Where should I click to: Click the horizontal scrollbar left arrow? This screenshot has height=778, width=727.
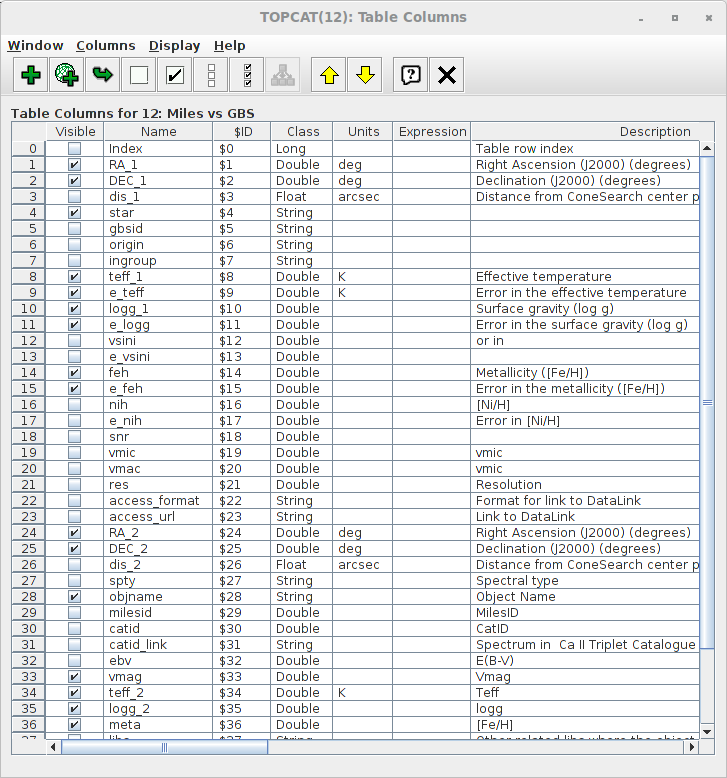pyautogui.click(x=54, y=747)
